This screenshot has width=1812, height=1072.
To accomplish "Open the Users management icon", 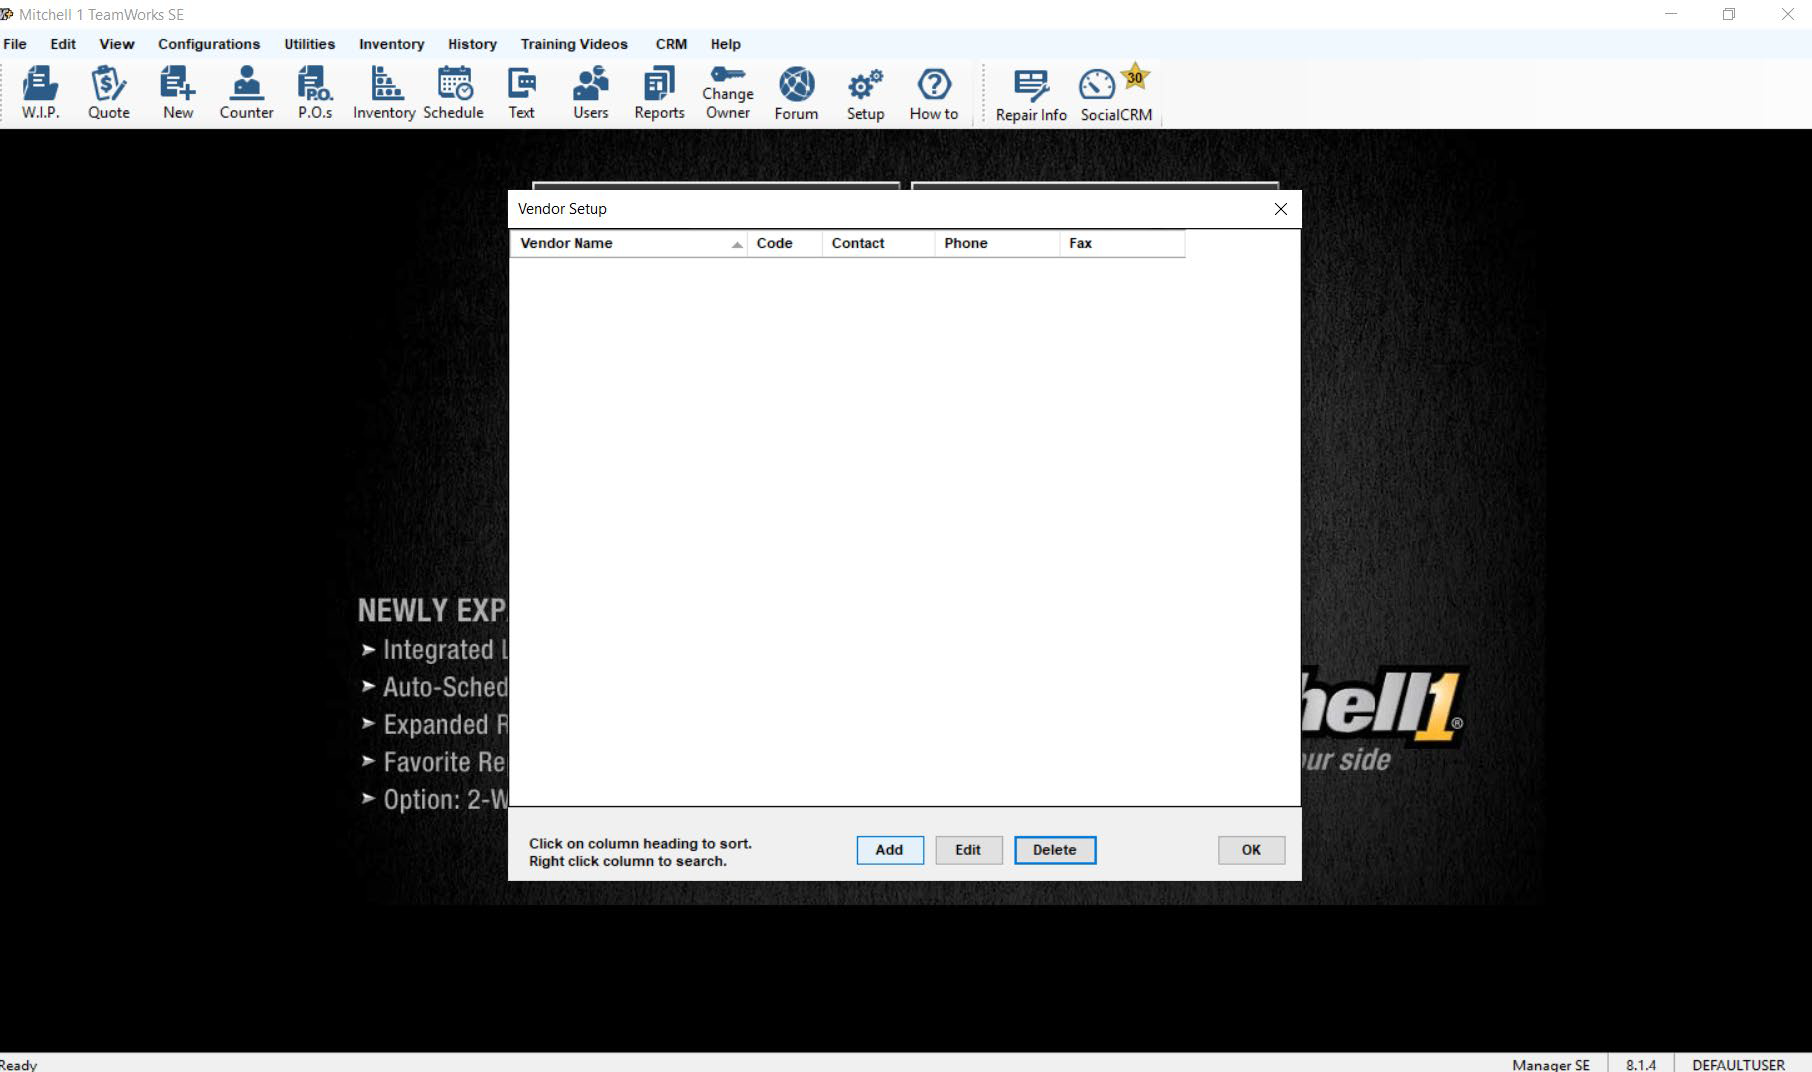I will point(590,92).
